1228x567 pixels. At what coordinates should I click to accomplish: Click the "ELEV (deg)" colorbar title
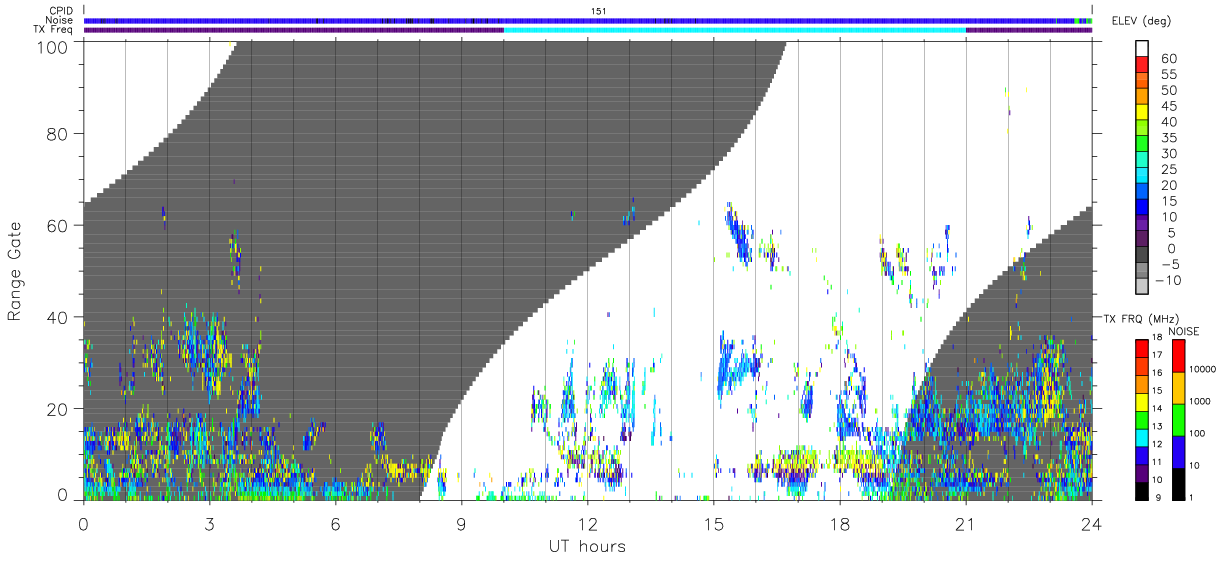click(x=1141, y=21)
